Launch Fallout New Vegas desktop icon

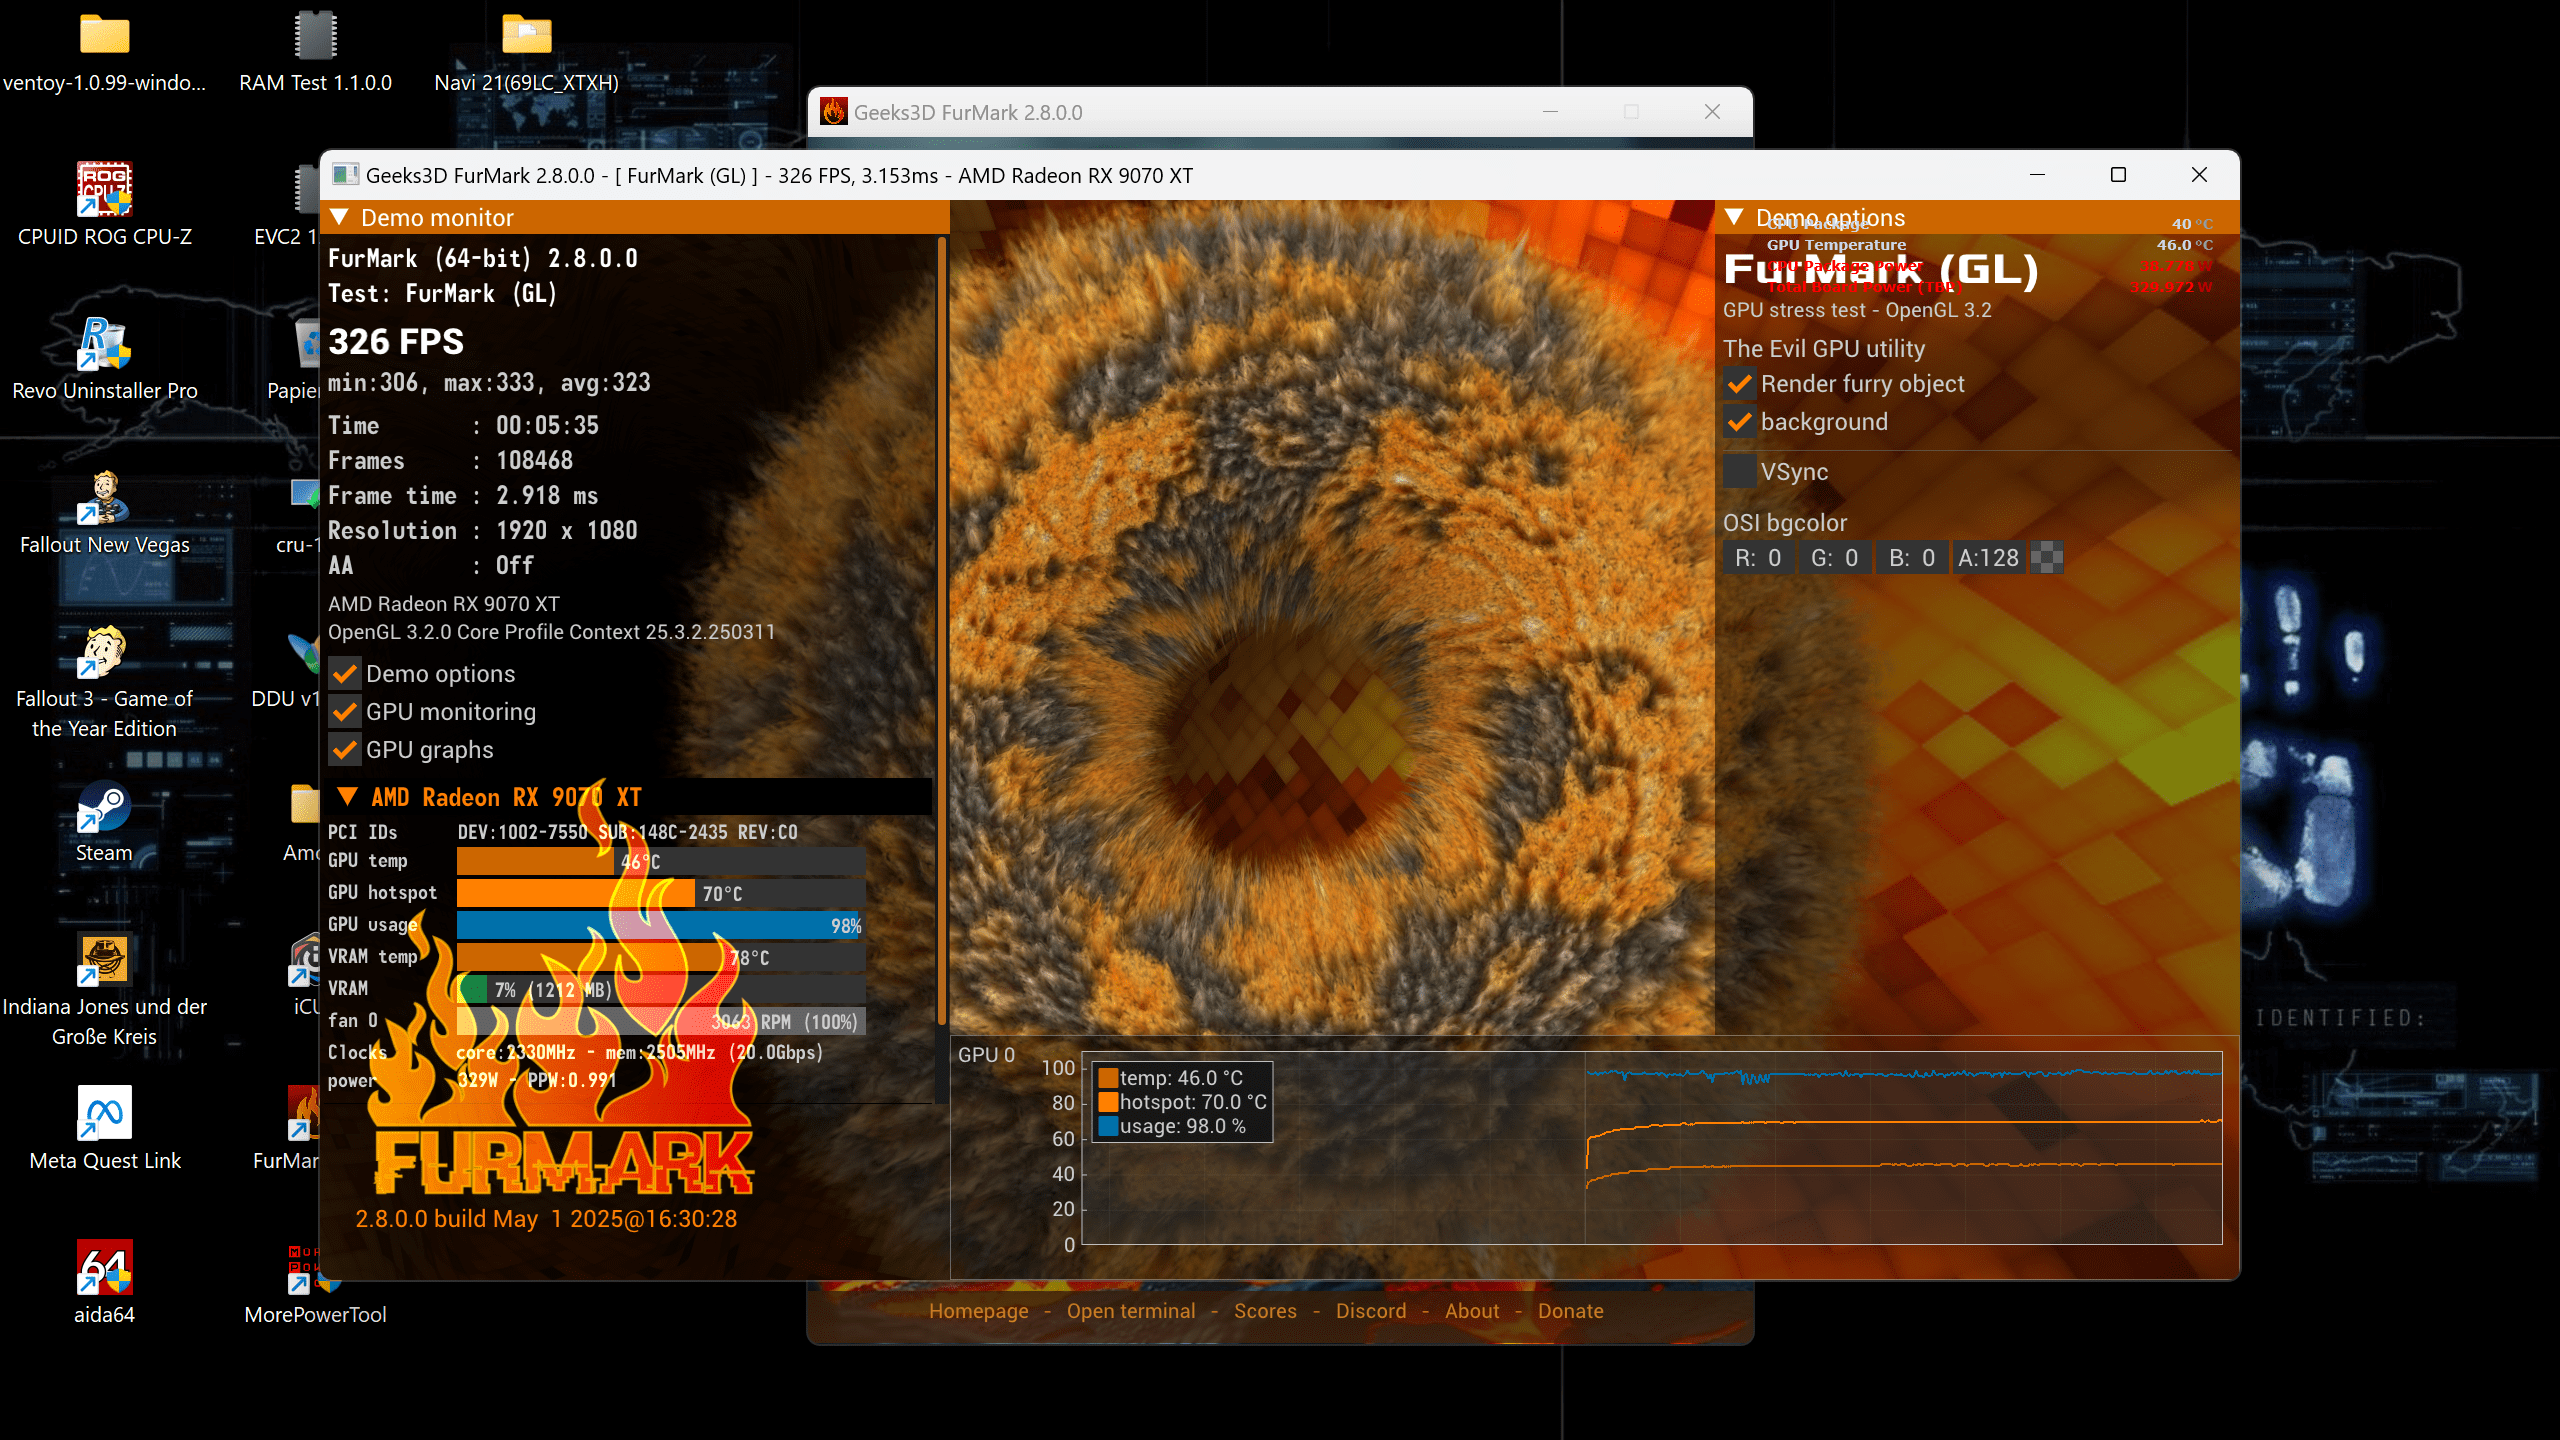(104, 498)
